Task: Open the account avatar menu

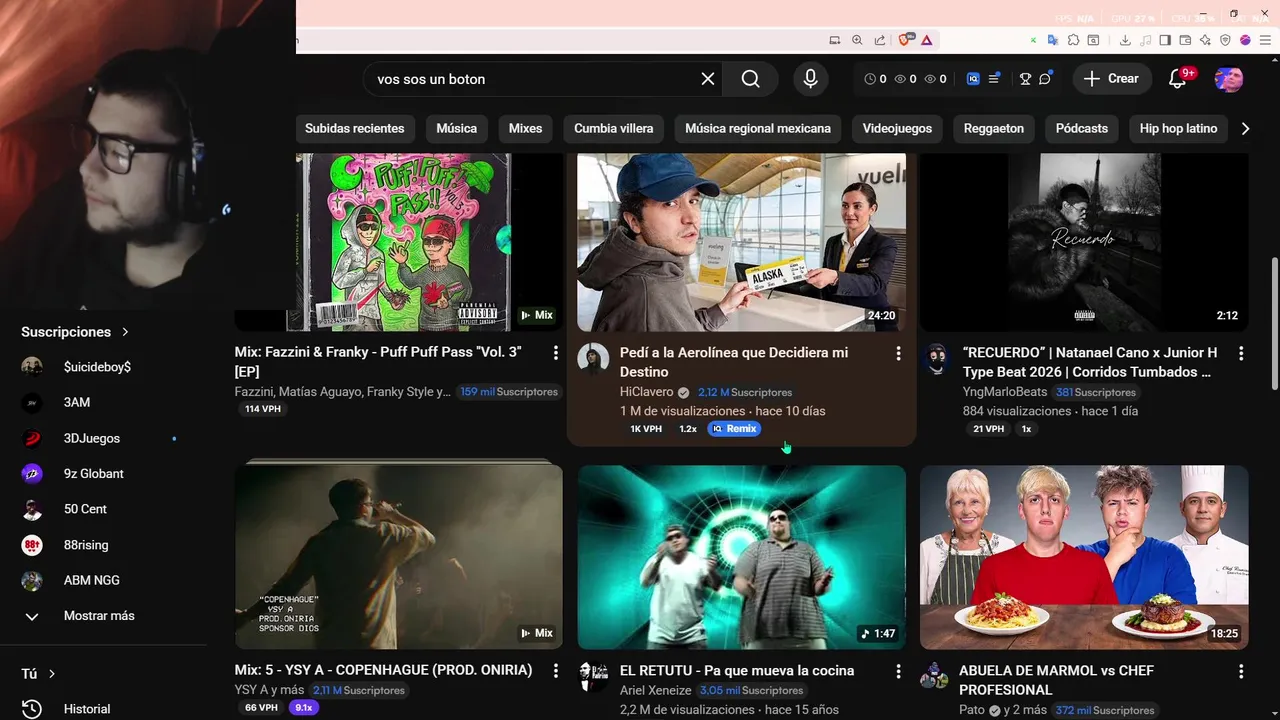Action: point(1229,79)
